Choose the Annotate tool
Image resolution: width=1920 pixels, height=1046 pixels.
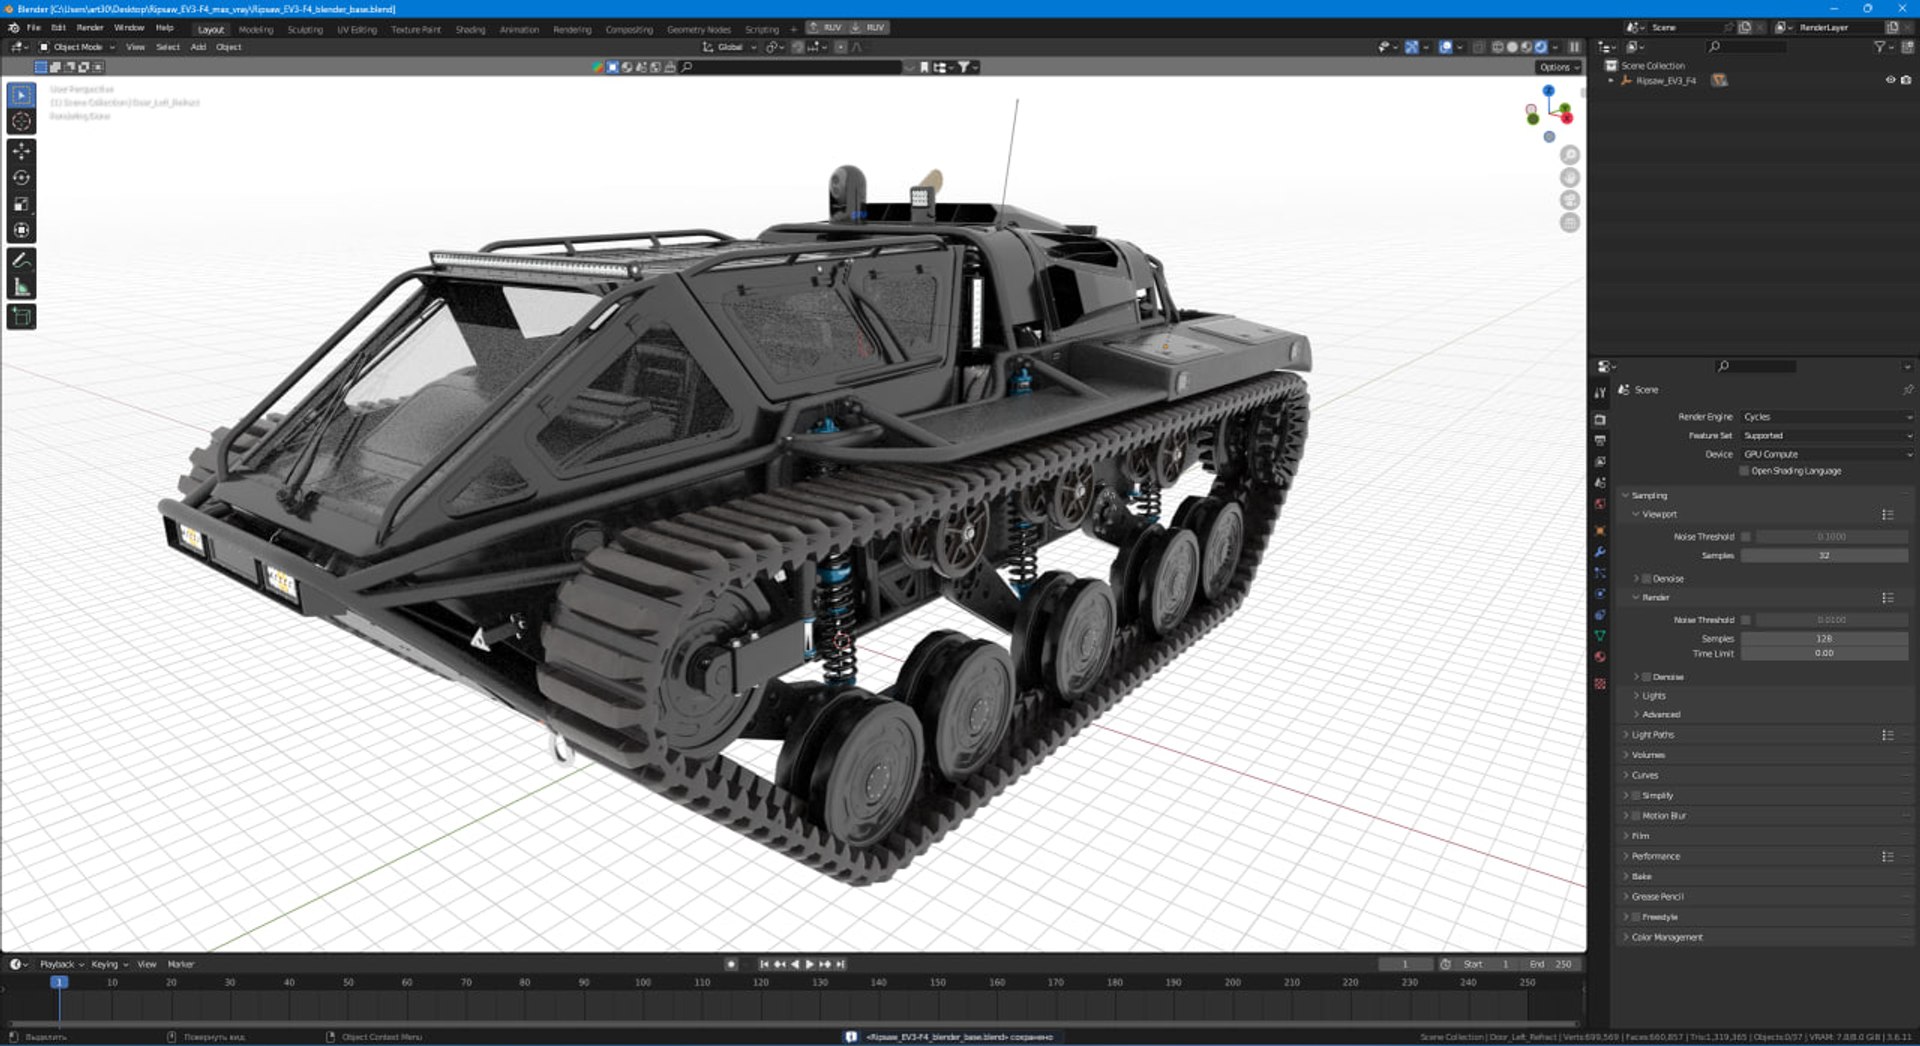tap(21, 260)
